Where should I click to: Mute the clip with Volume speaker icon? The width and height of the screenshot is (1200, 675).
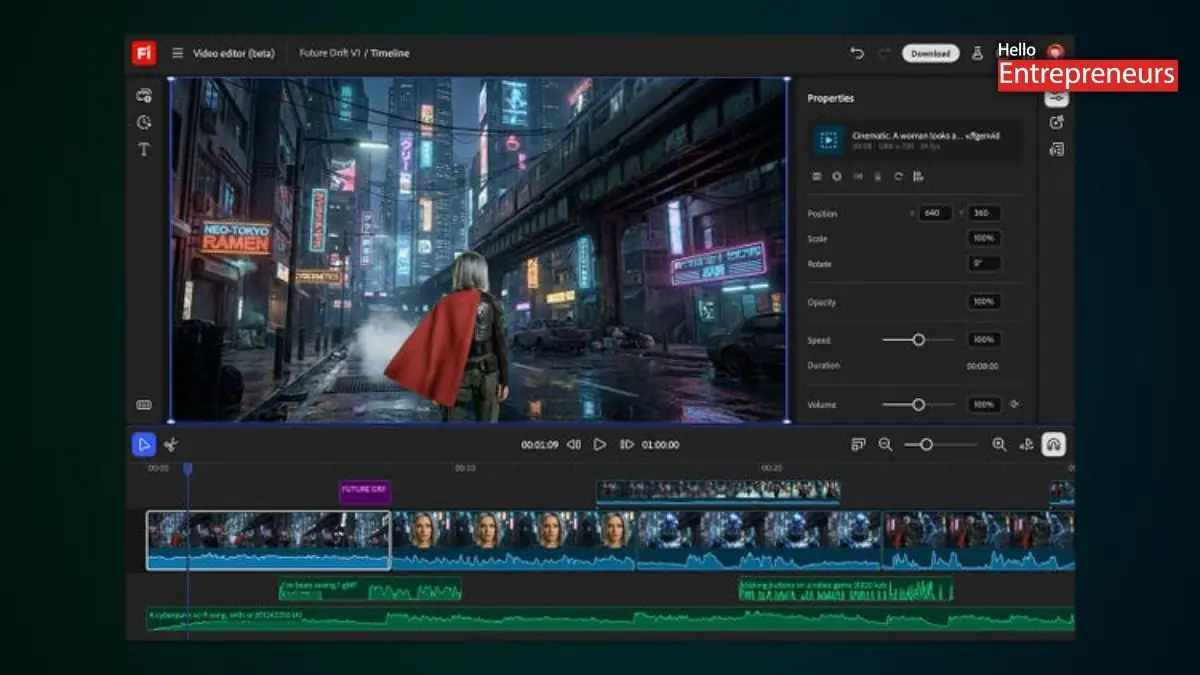(x=1015, y=405)
